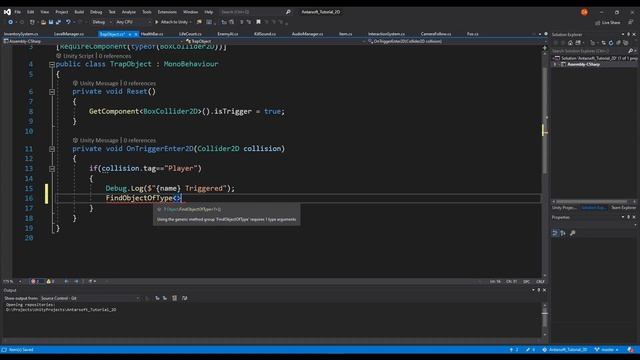
Task: Collapse the if-statement outline toggle on line 13
Action: point(52,169)
